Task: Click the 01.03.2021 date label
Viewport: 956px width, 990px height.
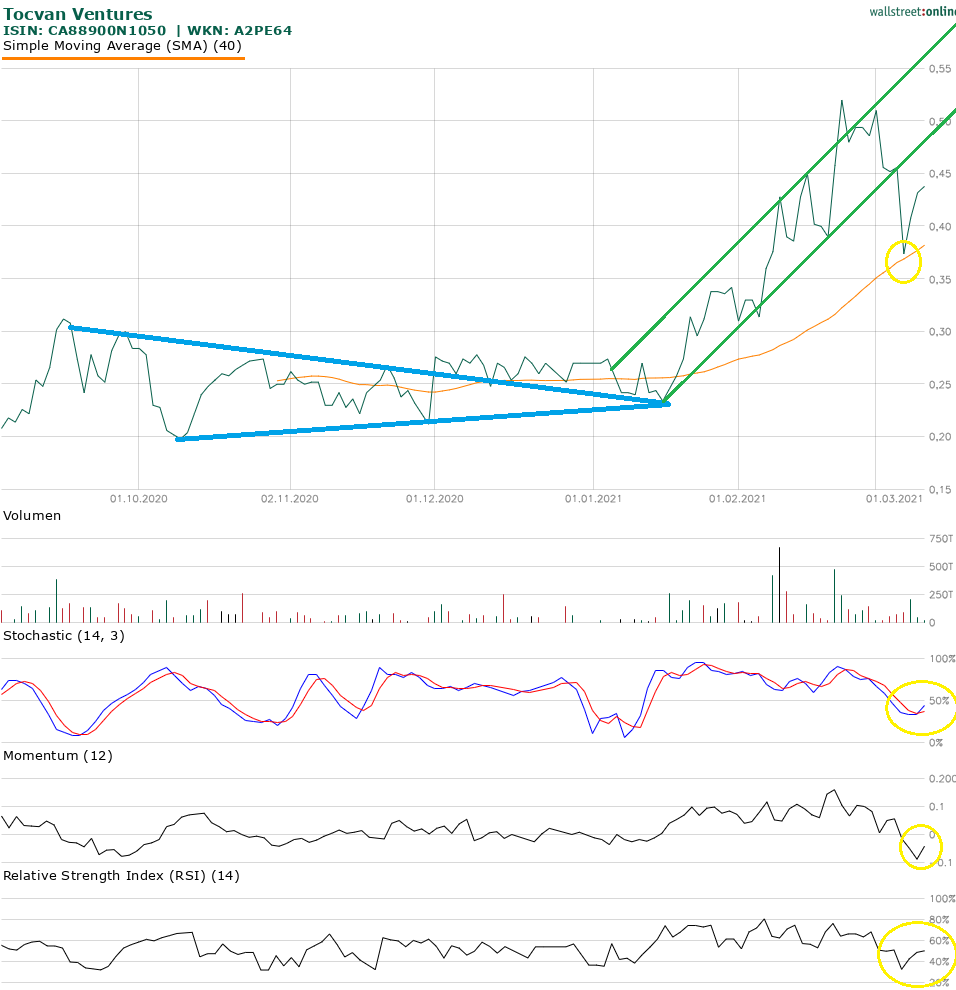Action: pos(894,499)
